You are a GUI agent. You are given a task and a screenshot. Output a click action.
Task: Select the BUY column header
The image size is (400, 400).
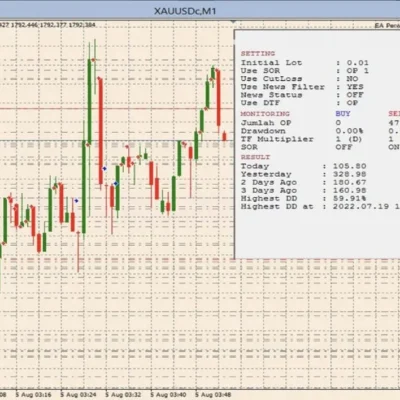[343, 114]
